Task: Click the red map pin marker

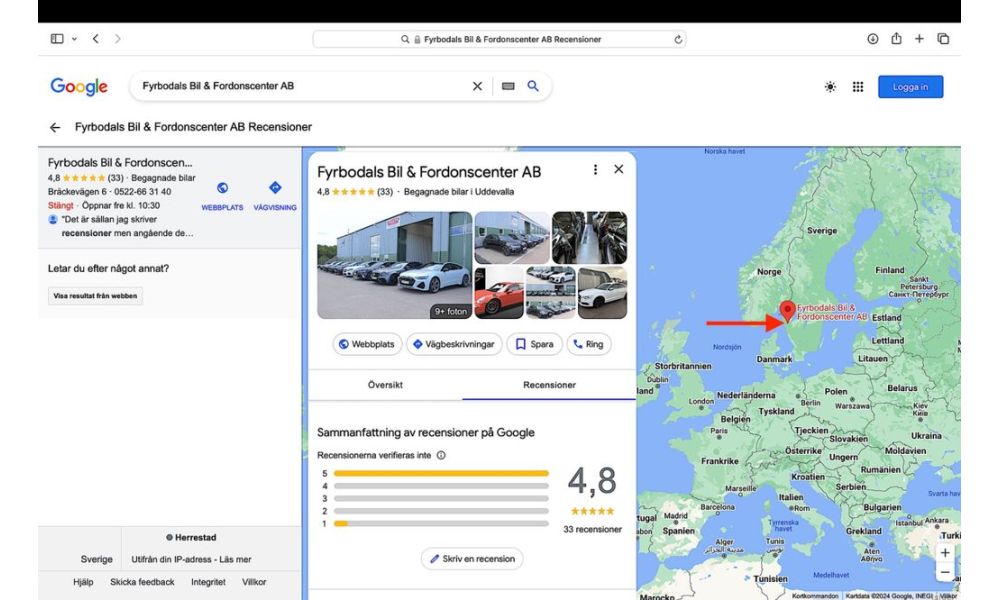Action: 788,311
